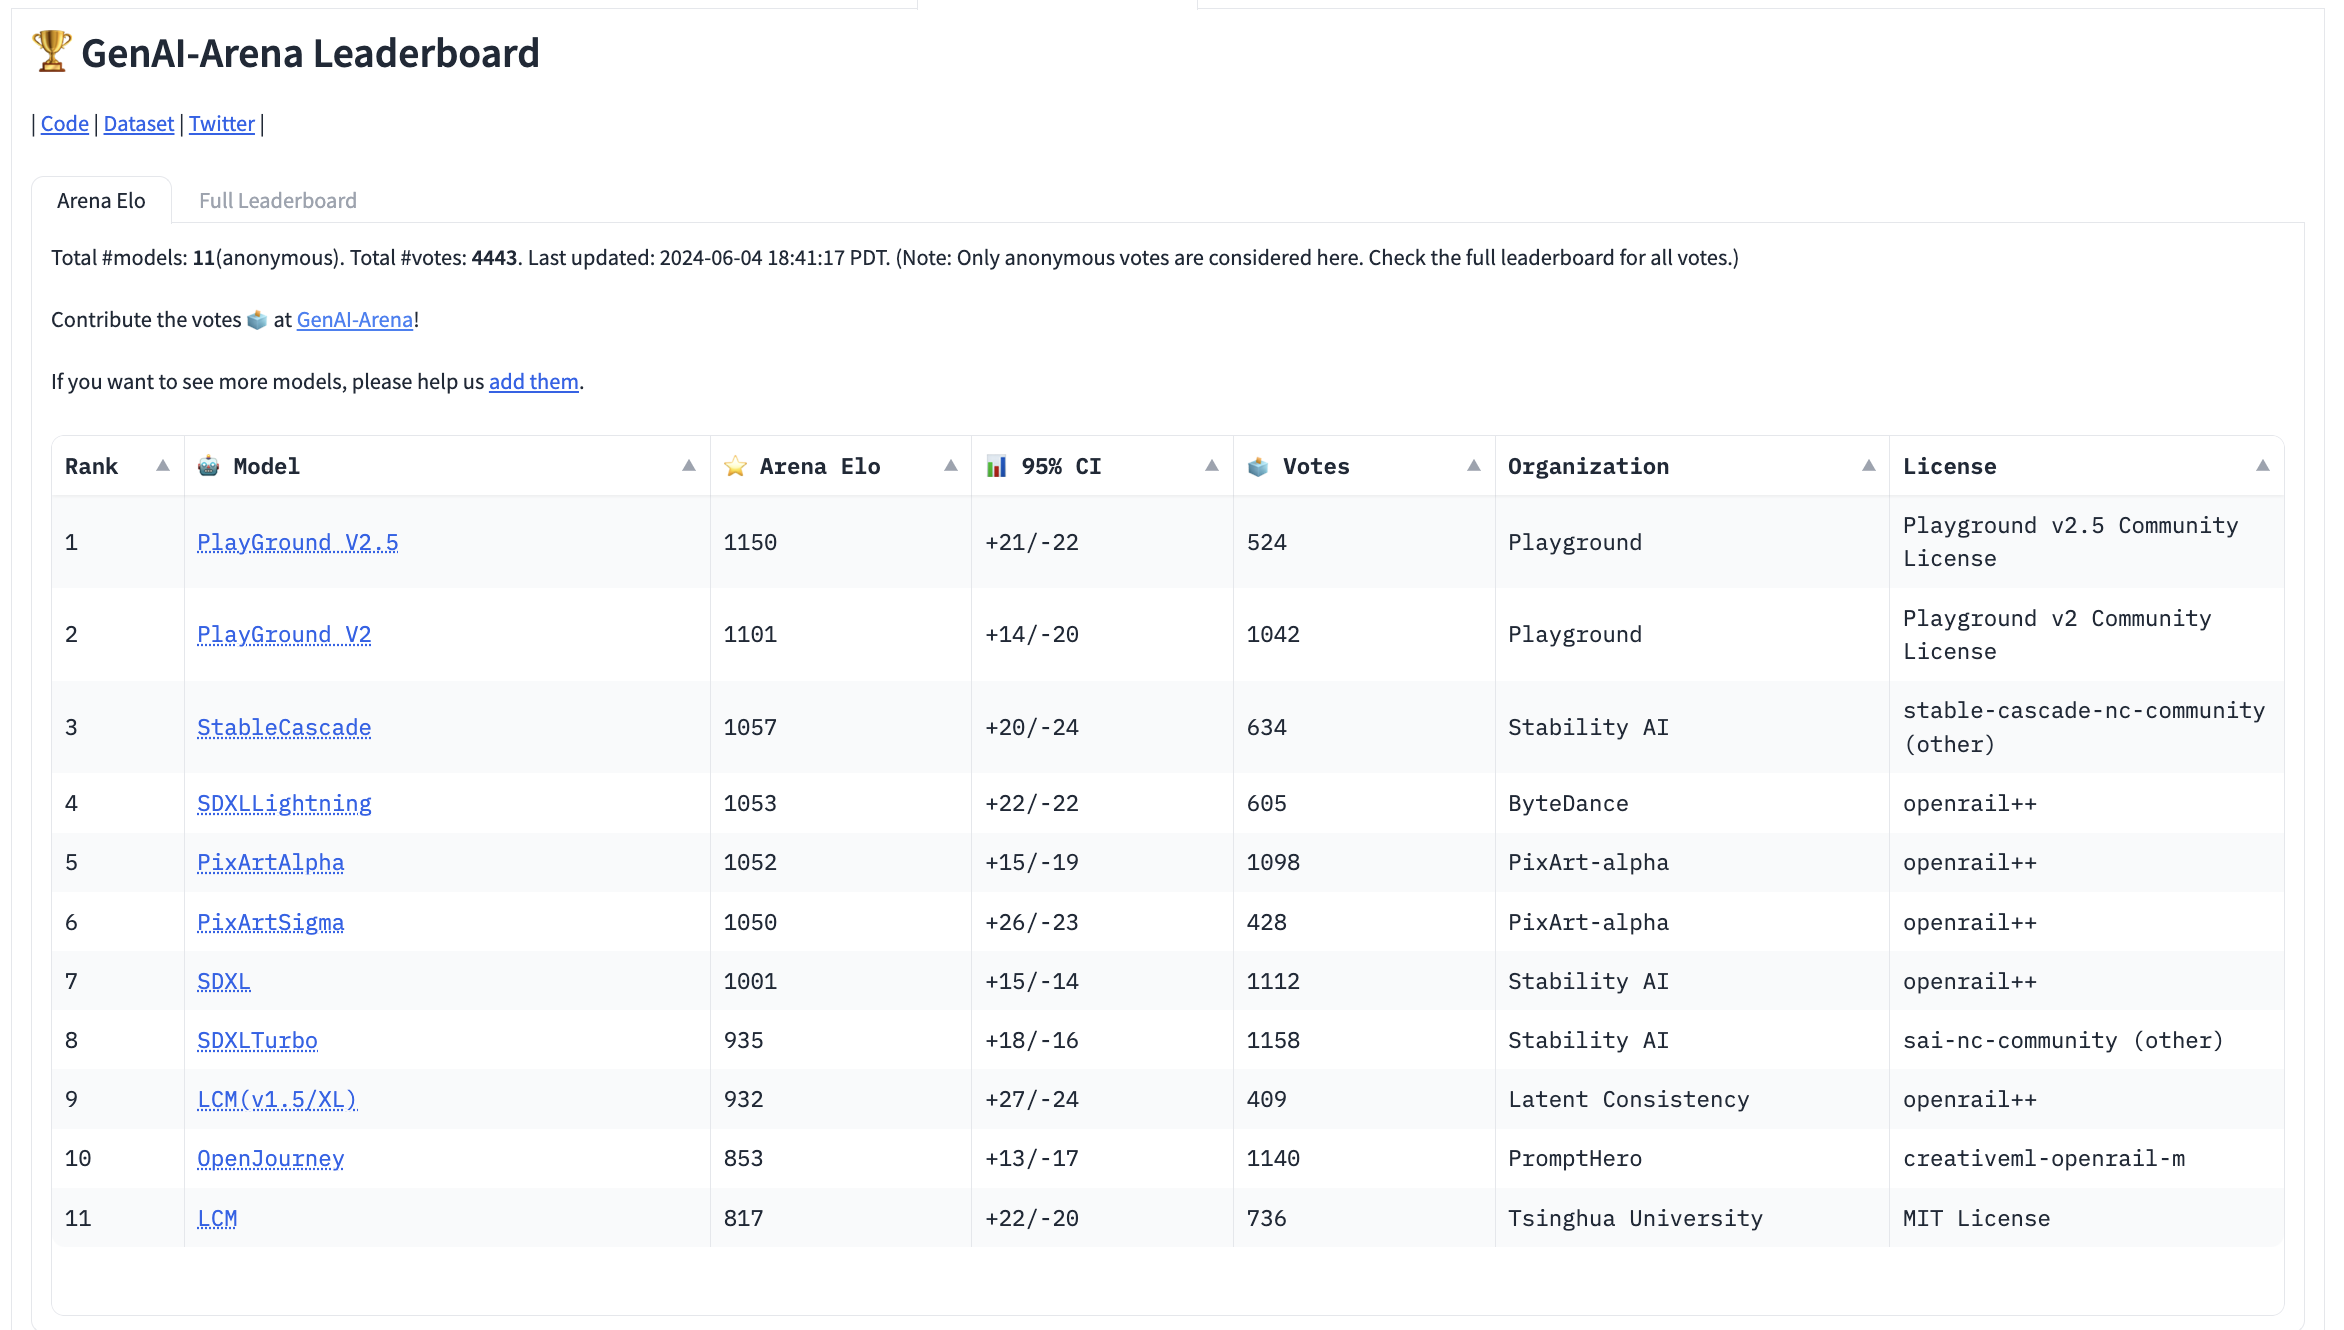Click the ballot box icon beside Votes header
Viewport: 2344px width, 1330px height.
[1258, 466]
